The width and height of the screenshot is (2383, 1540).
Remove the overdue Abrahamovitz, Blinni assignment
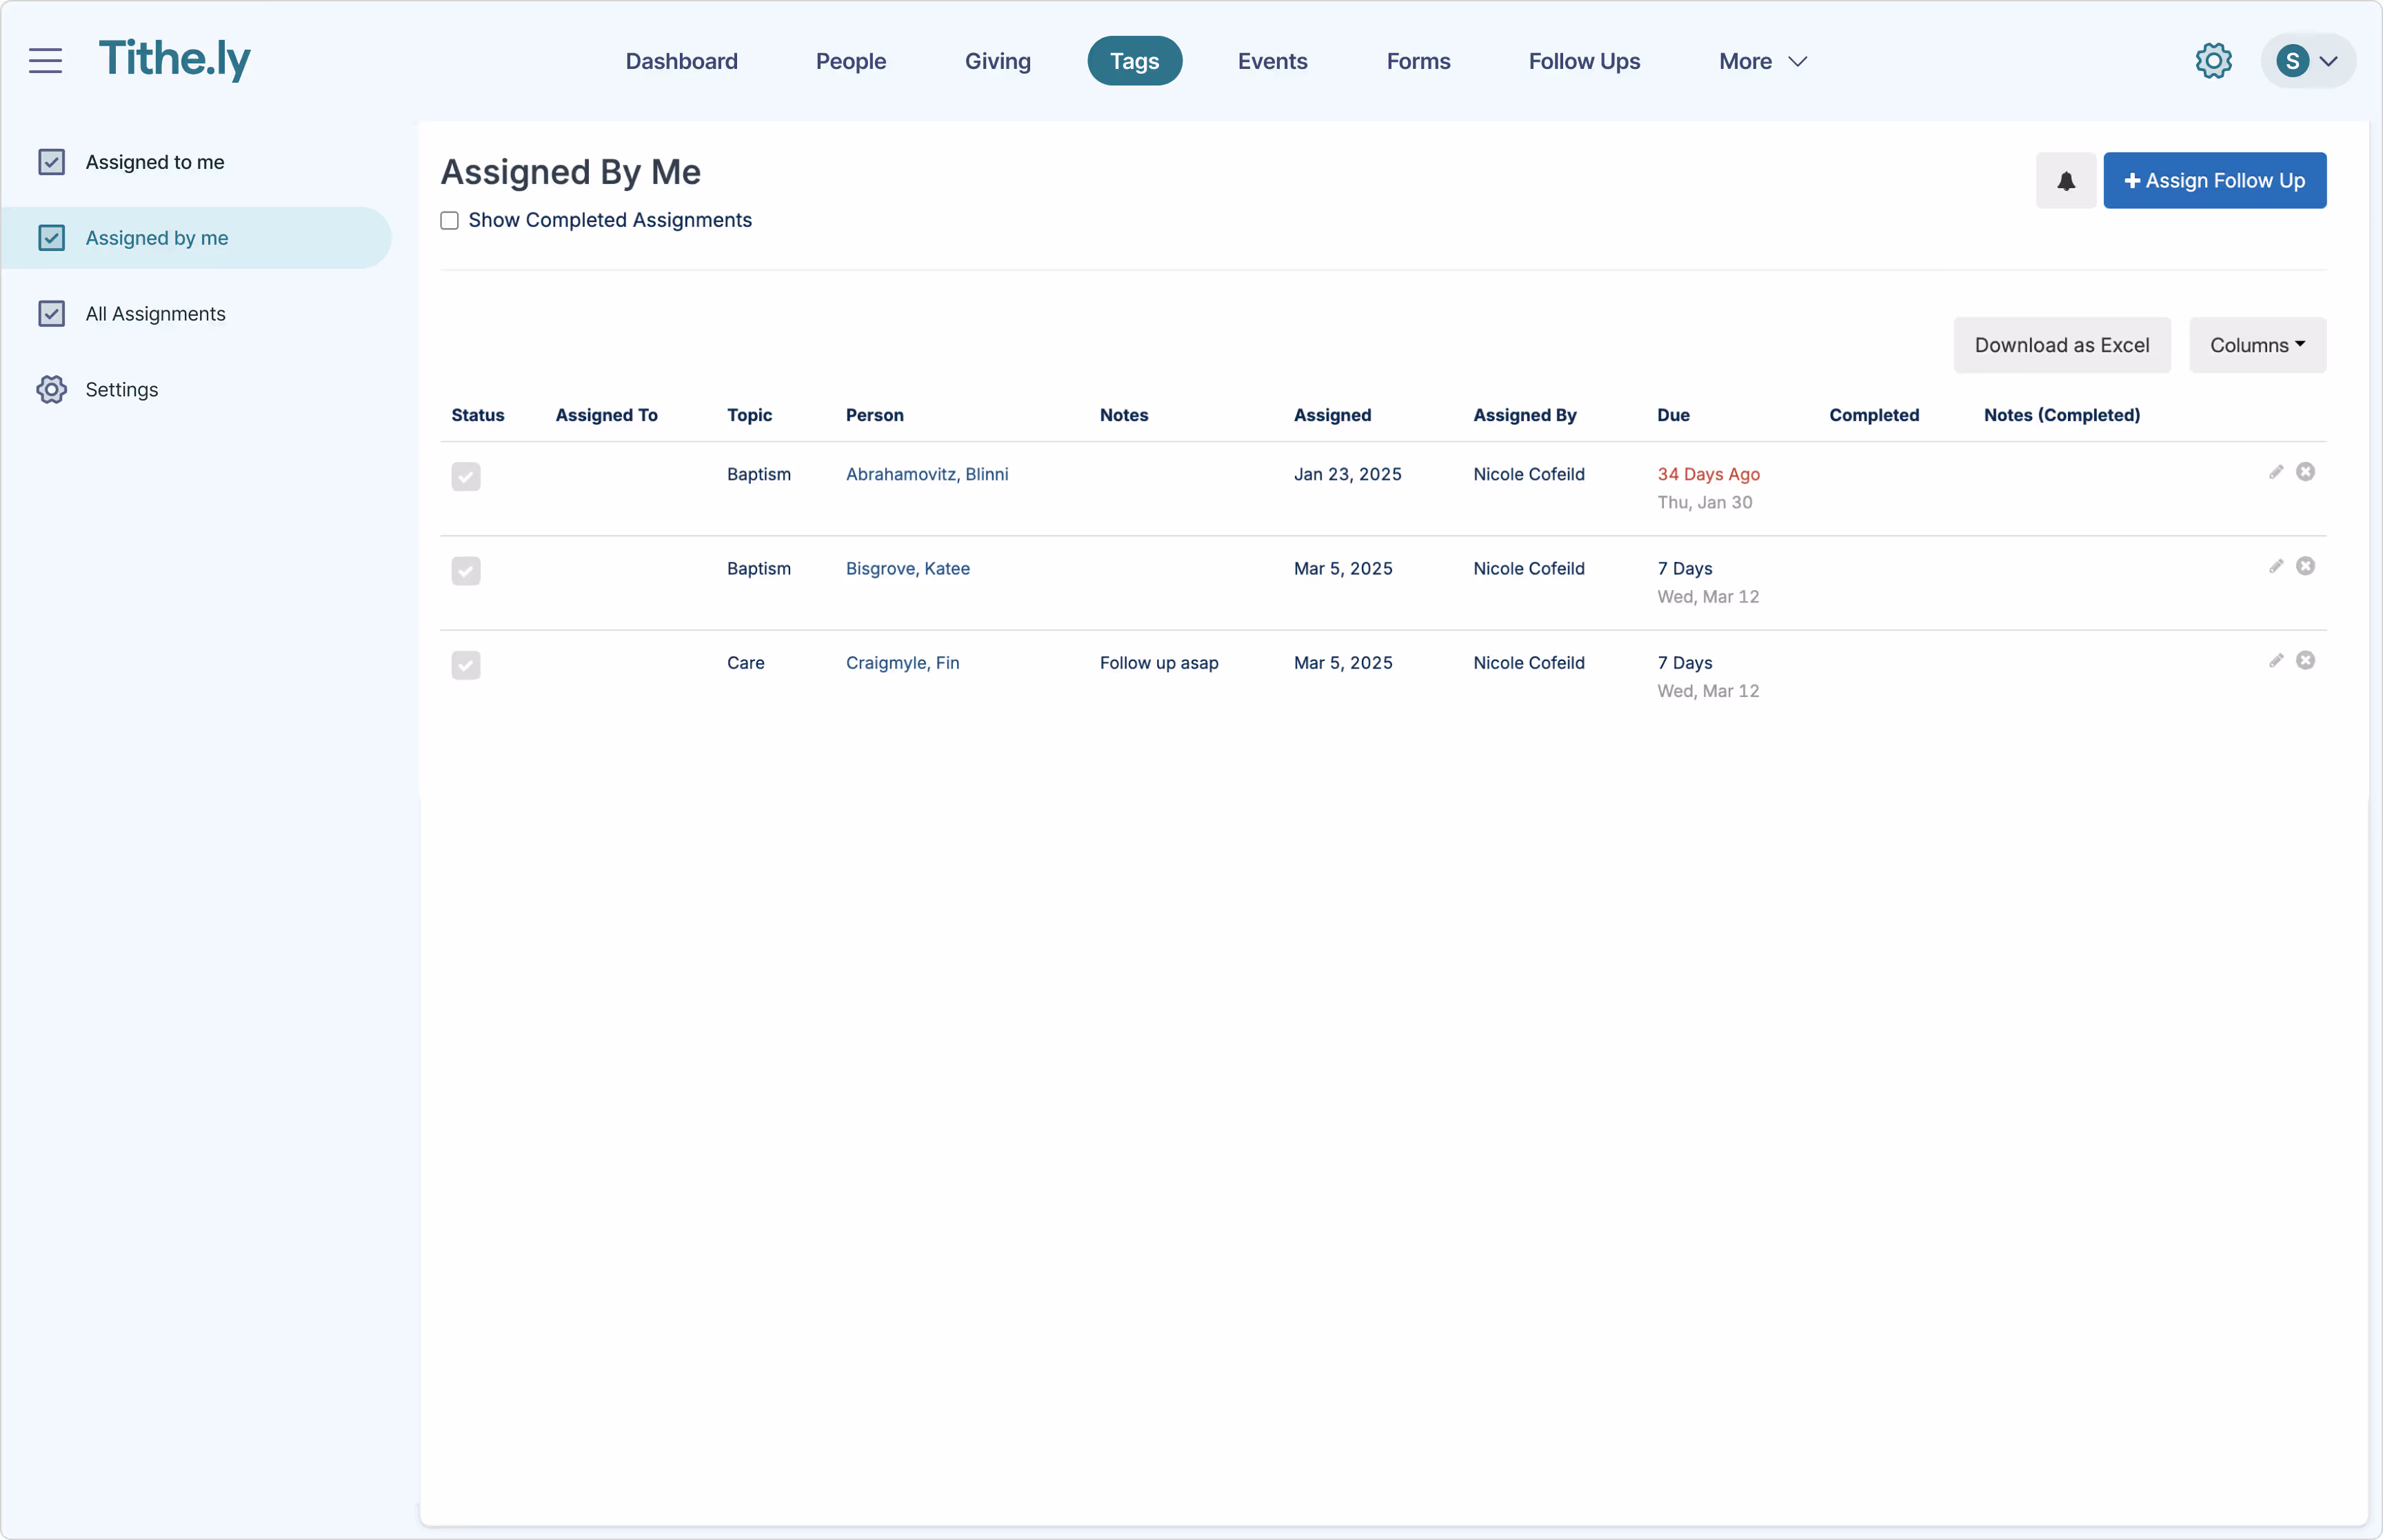pyautogui.click(x=2306, y=471)
